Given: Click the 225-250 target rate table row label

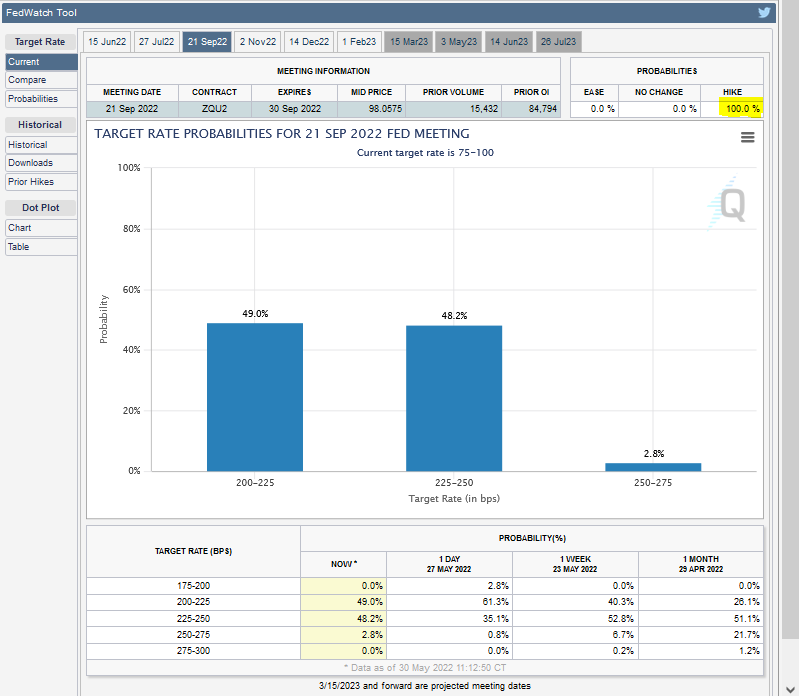Looking at the screenshot, I should [x=193, y=619].
